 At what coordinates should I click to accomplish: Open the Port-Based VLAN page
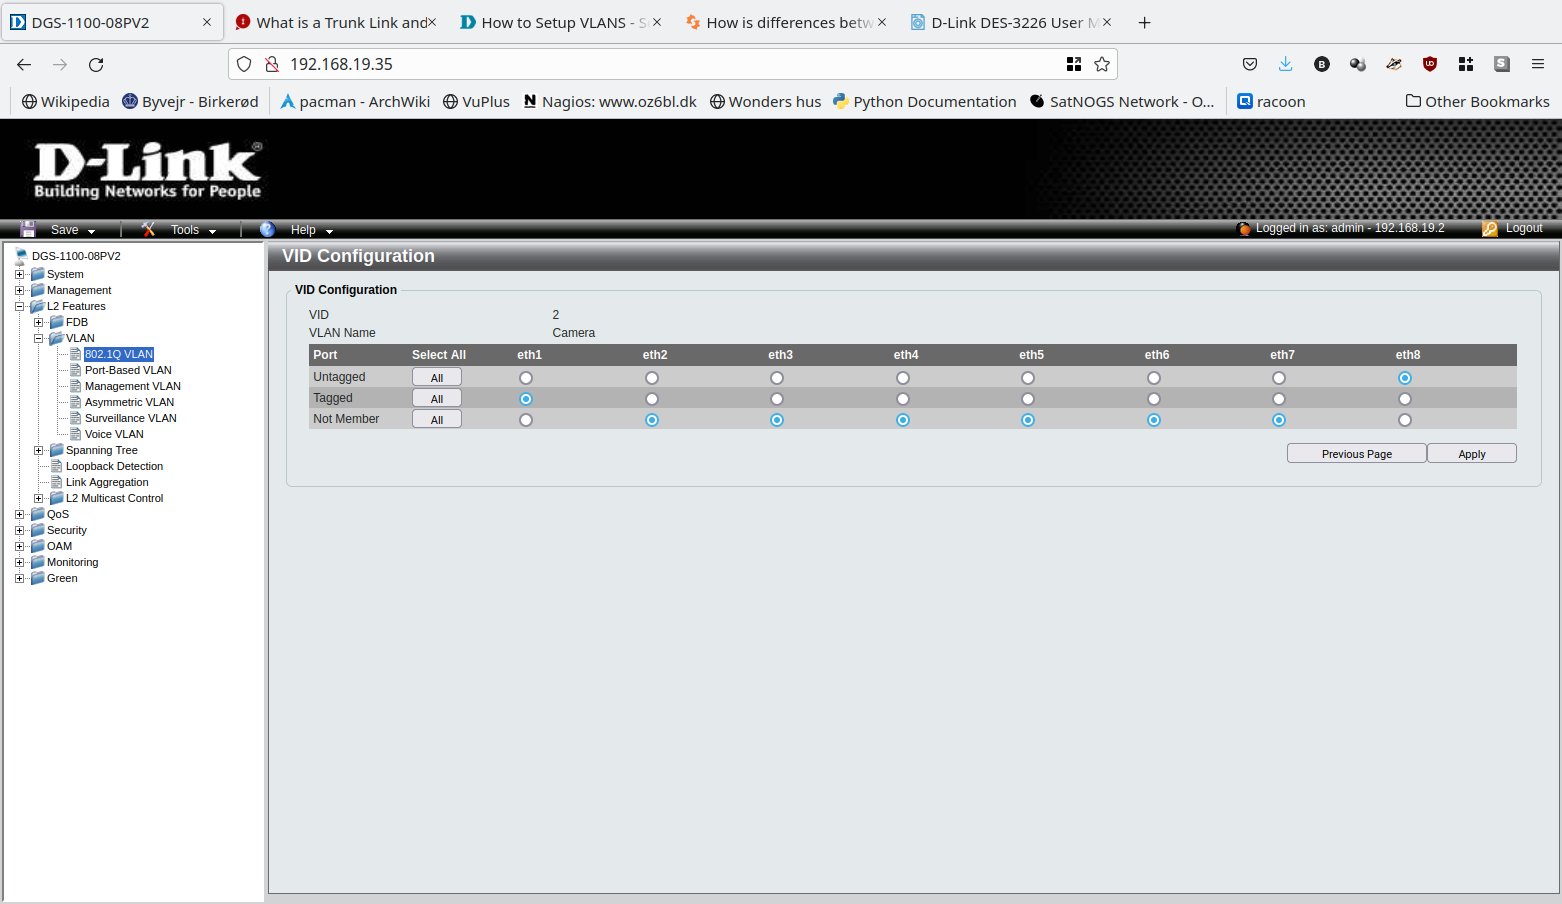pyautogui.click(x=128, y=370)
